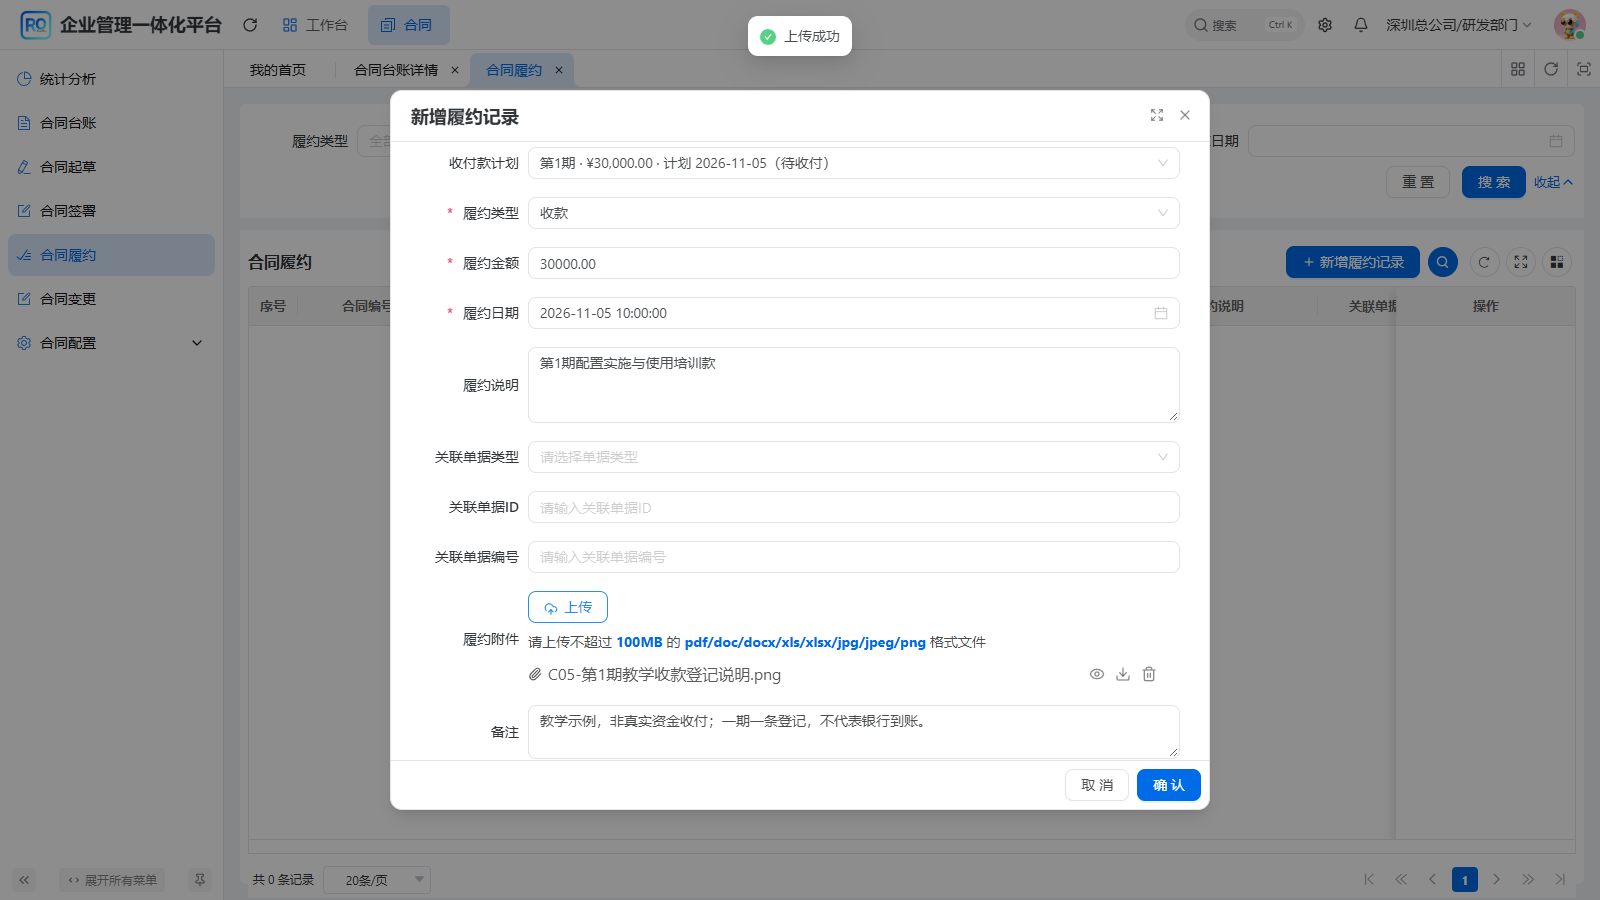Collapse the left sidebar menu
Screen dimensions: 1600x900
click(24, 880)
